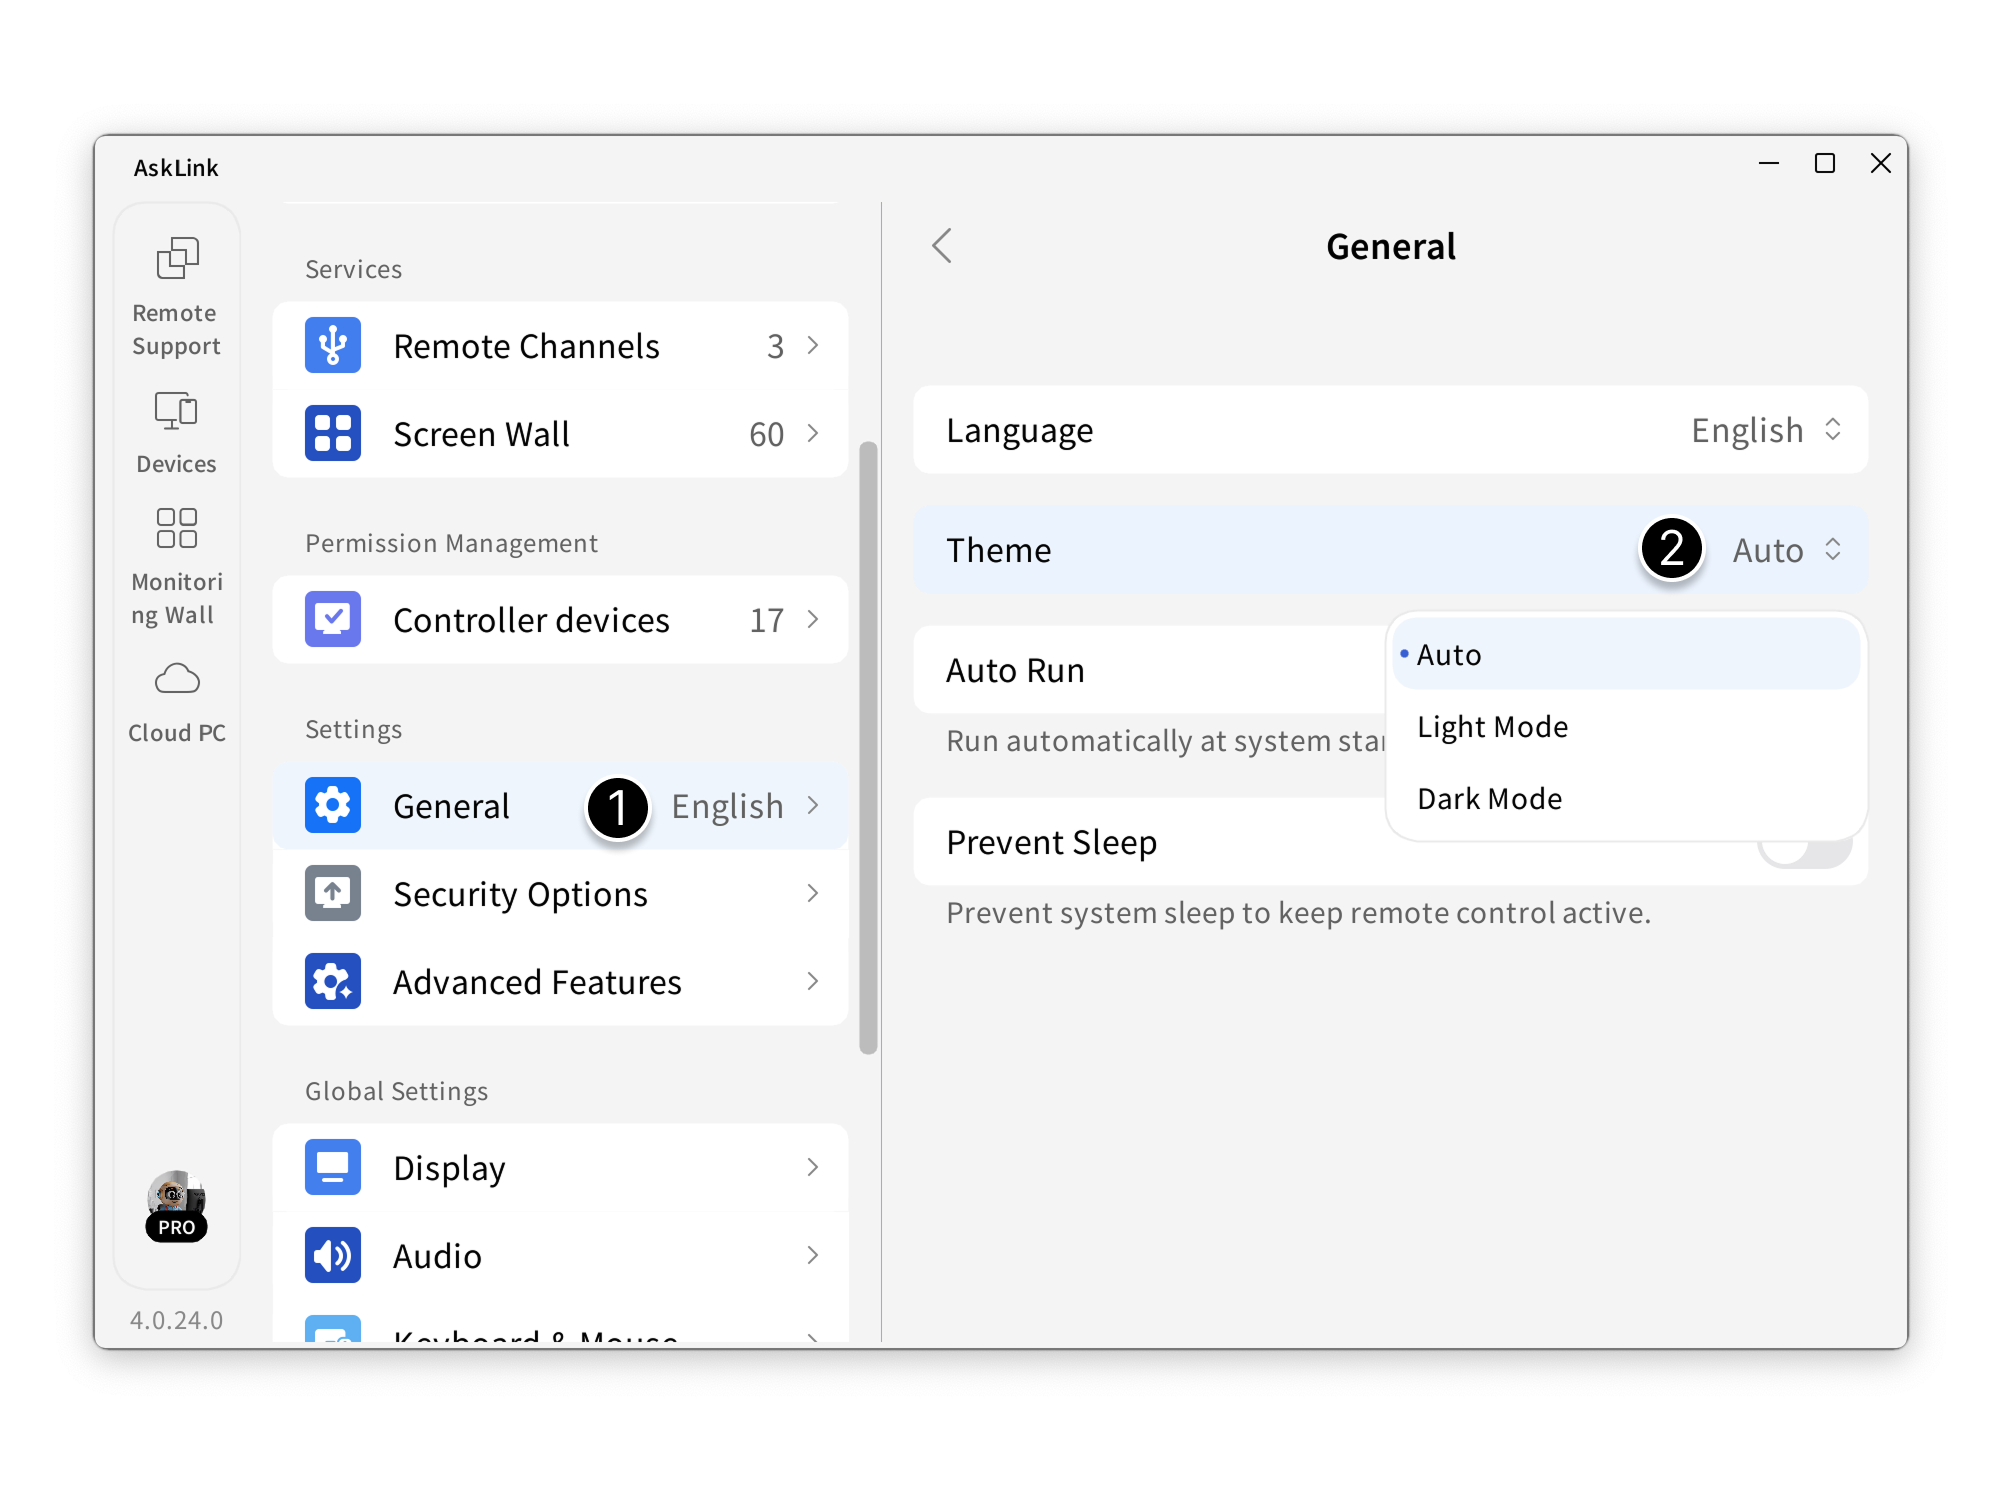This screenshot has height=1500, width=2000.
Task: Click the Screen Wall grid icon
Action: (x=333, y=434)
